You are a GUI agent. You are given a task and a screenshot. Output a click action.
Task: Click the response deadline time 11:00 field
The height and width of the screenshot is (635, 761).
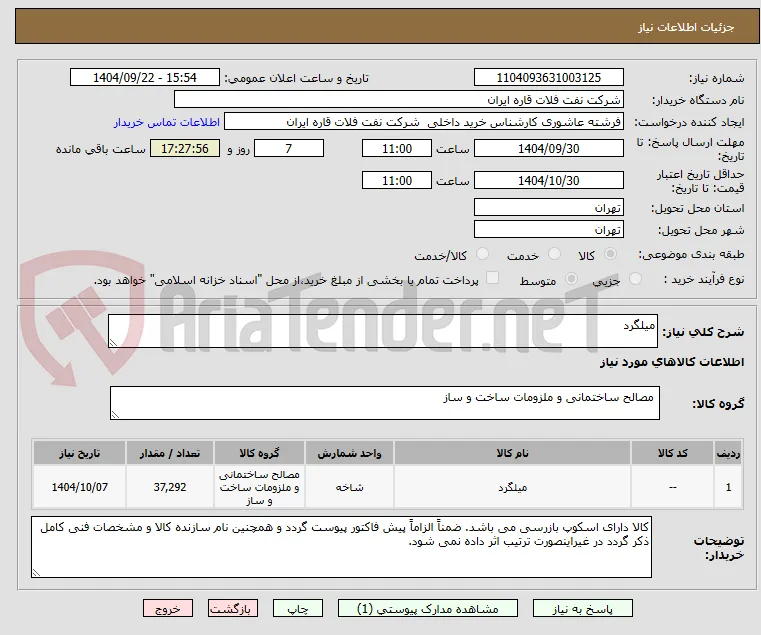click(x=397, y=149)
